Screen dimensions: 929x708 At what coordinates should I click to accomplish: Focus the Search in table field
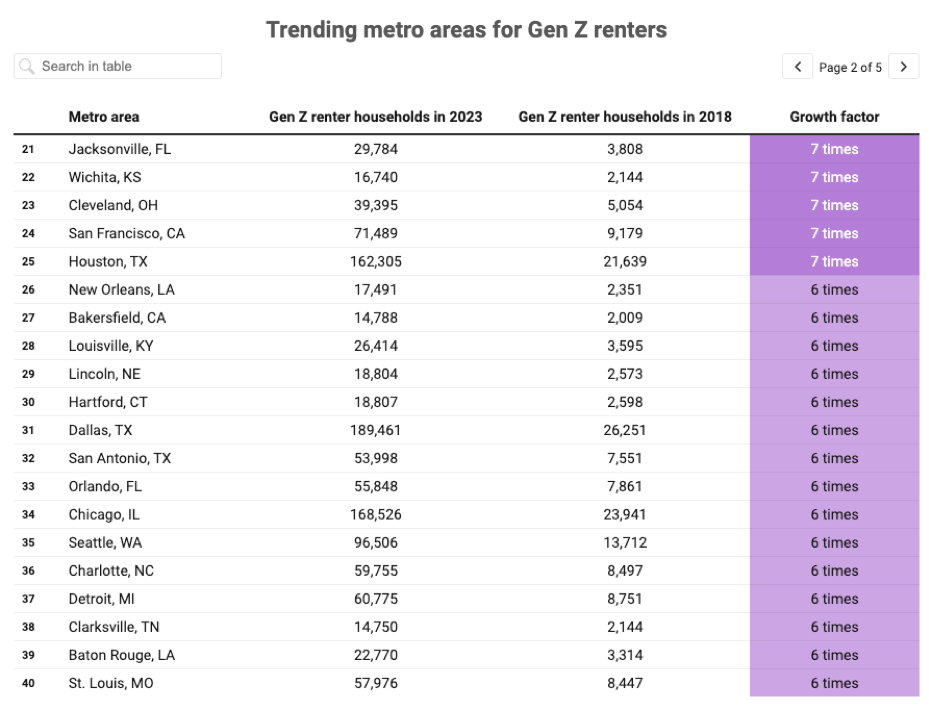point(118,66)
